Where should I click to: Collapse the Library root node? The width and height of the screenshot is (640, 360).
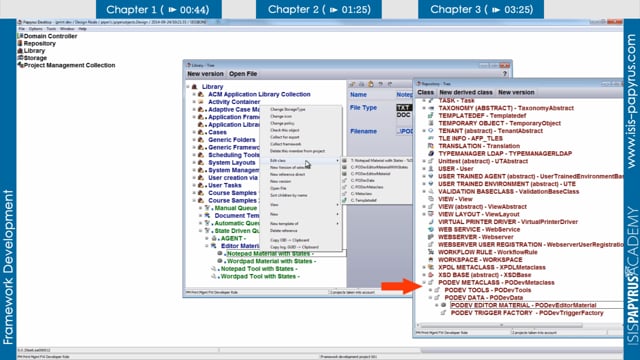point(188,87)
